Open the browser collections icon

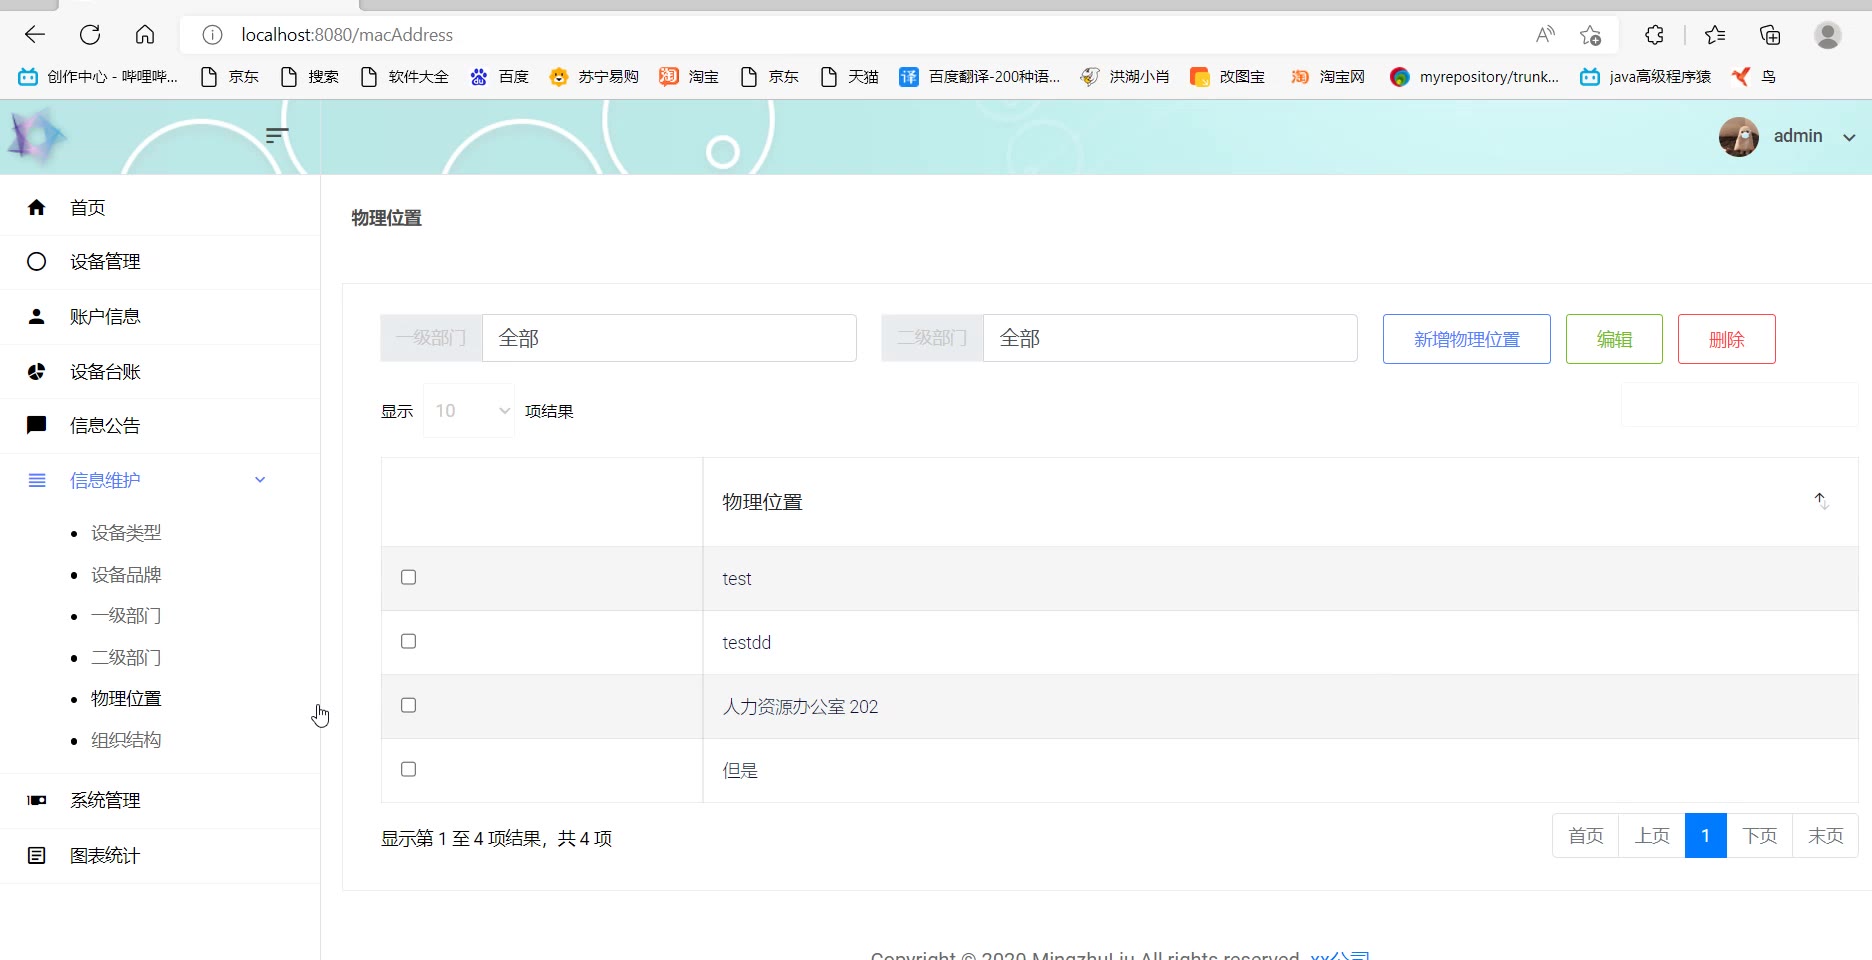[1770, 35]
